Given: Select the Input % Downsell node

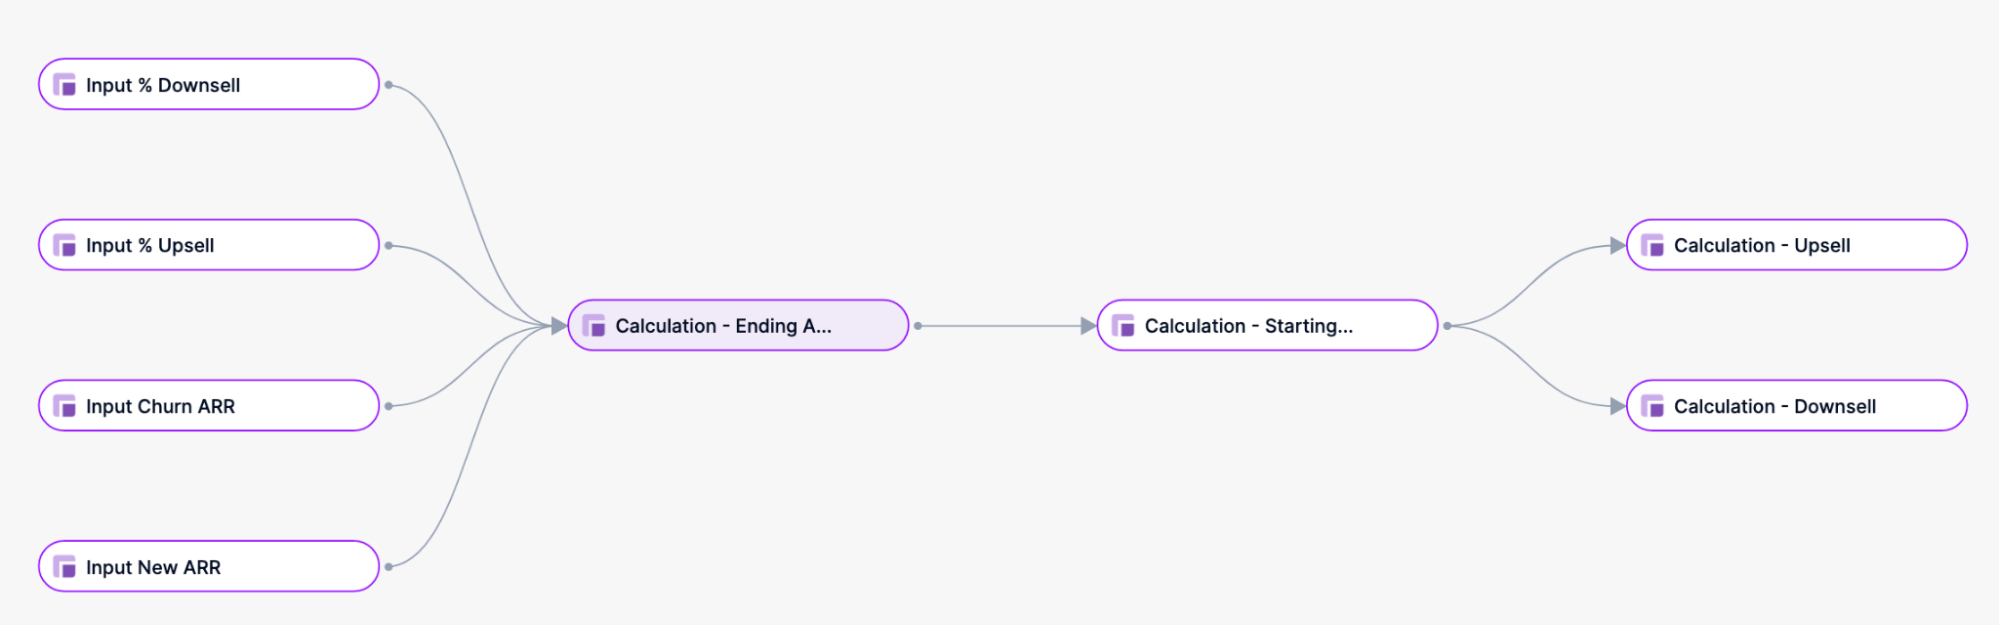Looking at the screenshot, I should [x=209, y=84].
